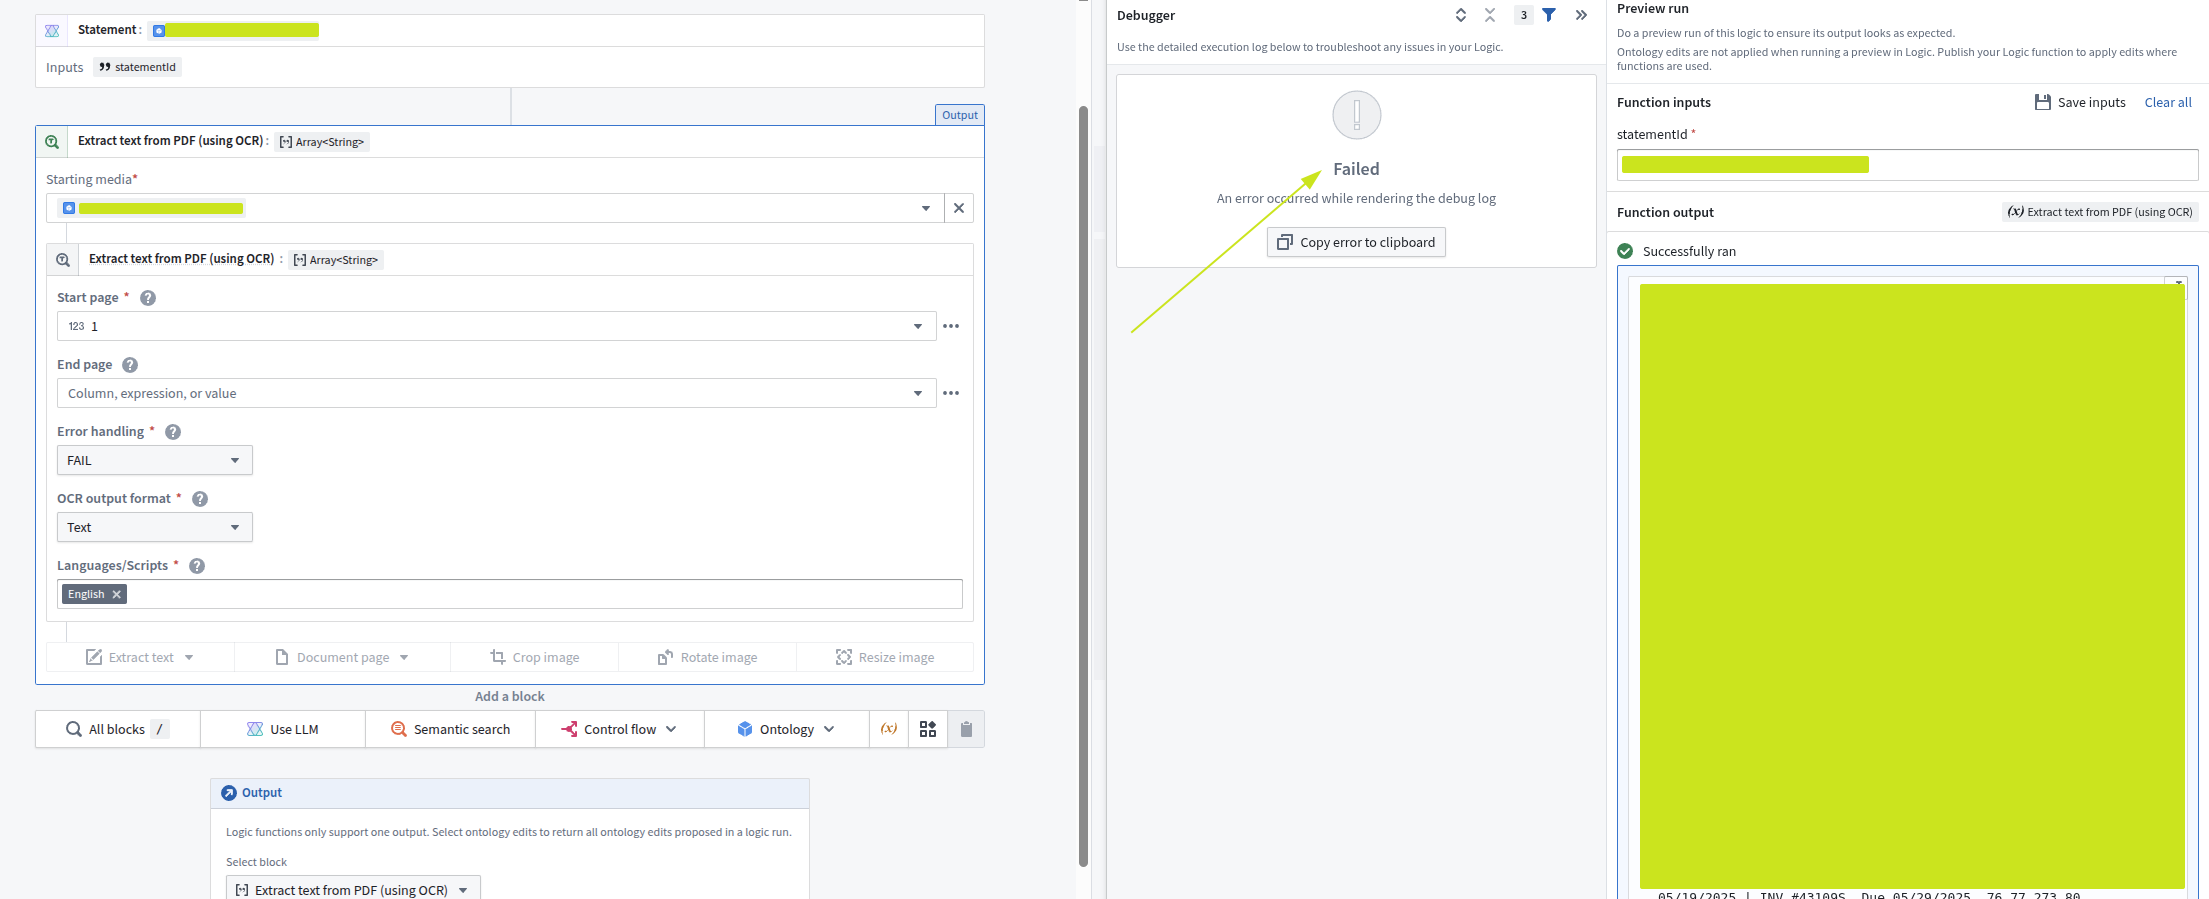Click the inner block's Array<String> type chip
The width and height of the screenshot is (2209, 899).
336,260
